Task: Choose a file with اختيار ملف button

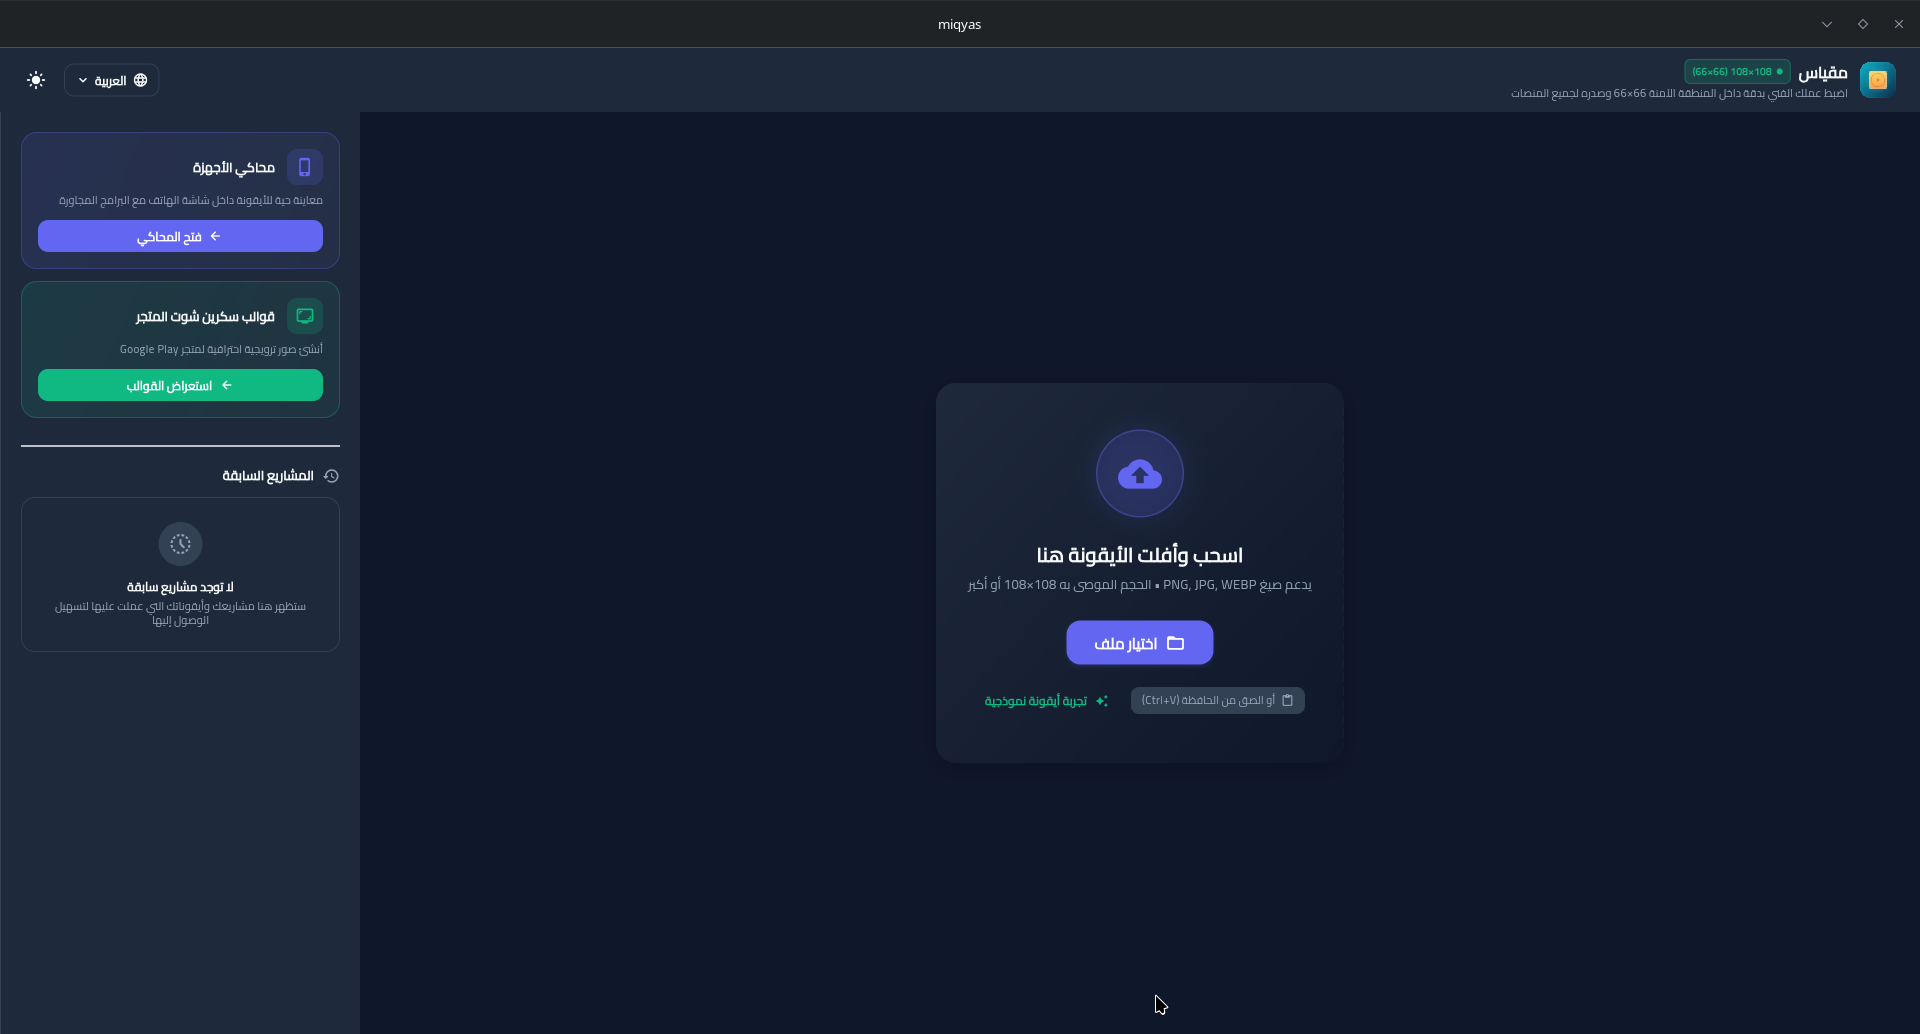Action: point(1140,643)
